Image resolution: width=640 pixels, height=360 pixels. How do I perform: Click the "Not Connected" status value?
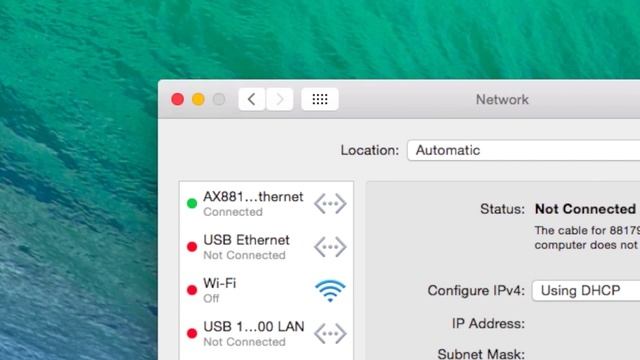pyautogui.click(x=585, y=209)
